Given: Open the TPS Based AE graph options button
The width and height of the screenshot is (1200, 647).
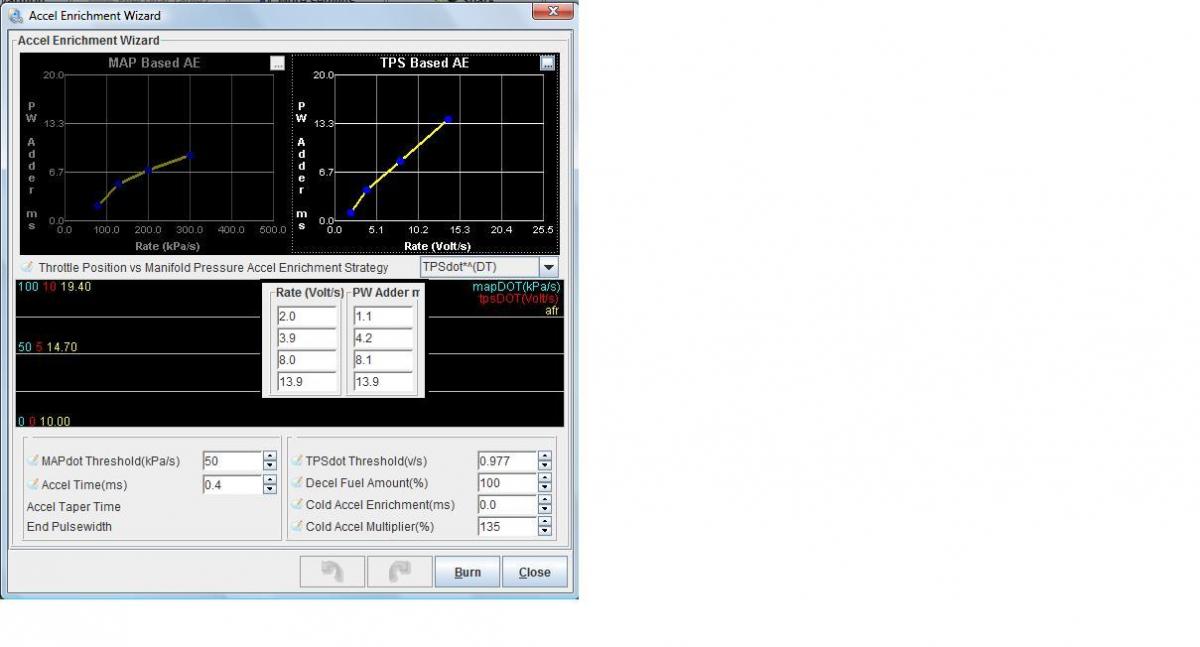Looking at the screenshot, I should 547,63.
